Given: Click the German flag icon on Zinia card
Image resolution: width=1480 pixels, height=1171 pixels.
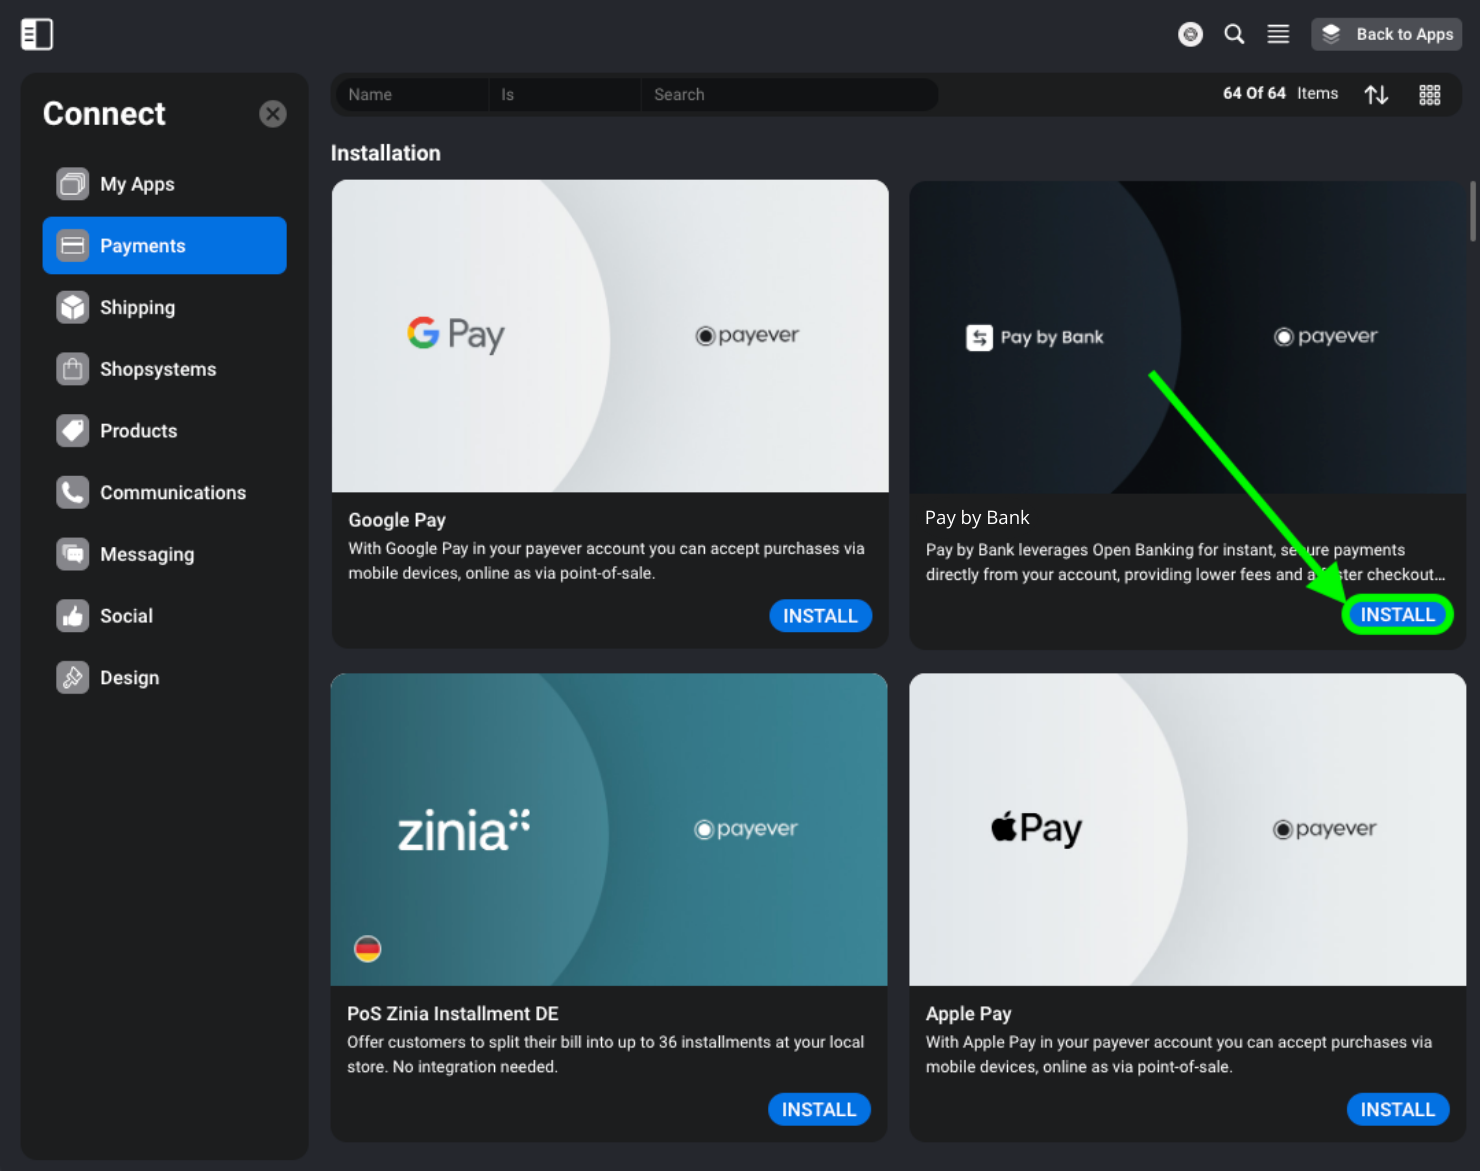Looking at the screenshot, I should (x=367, y=948).
